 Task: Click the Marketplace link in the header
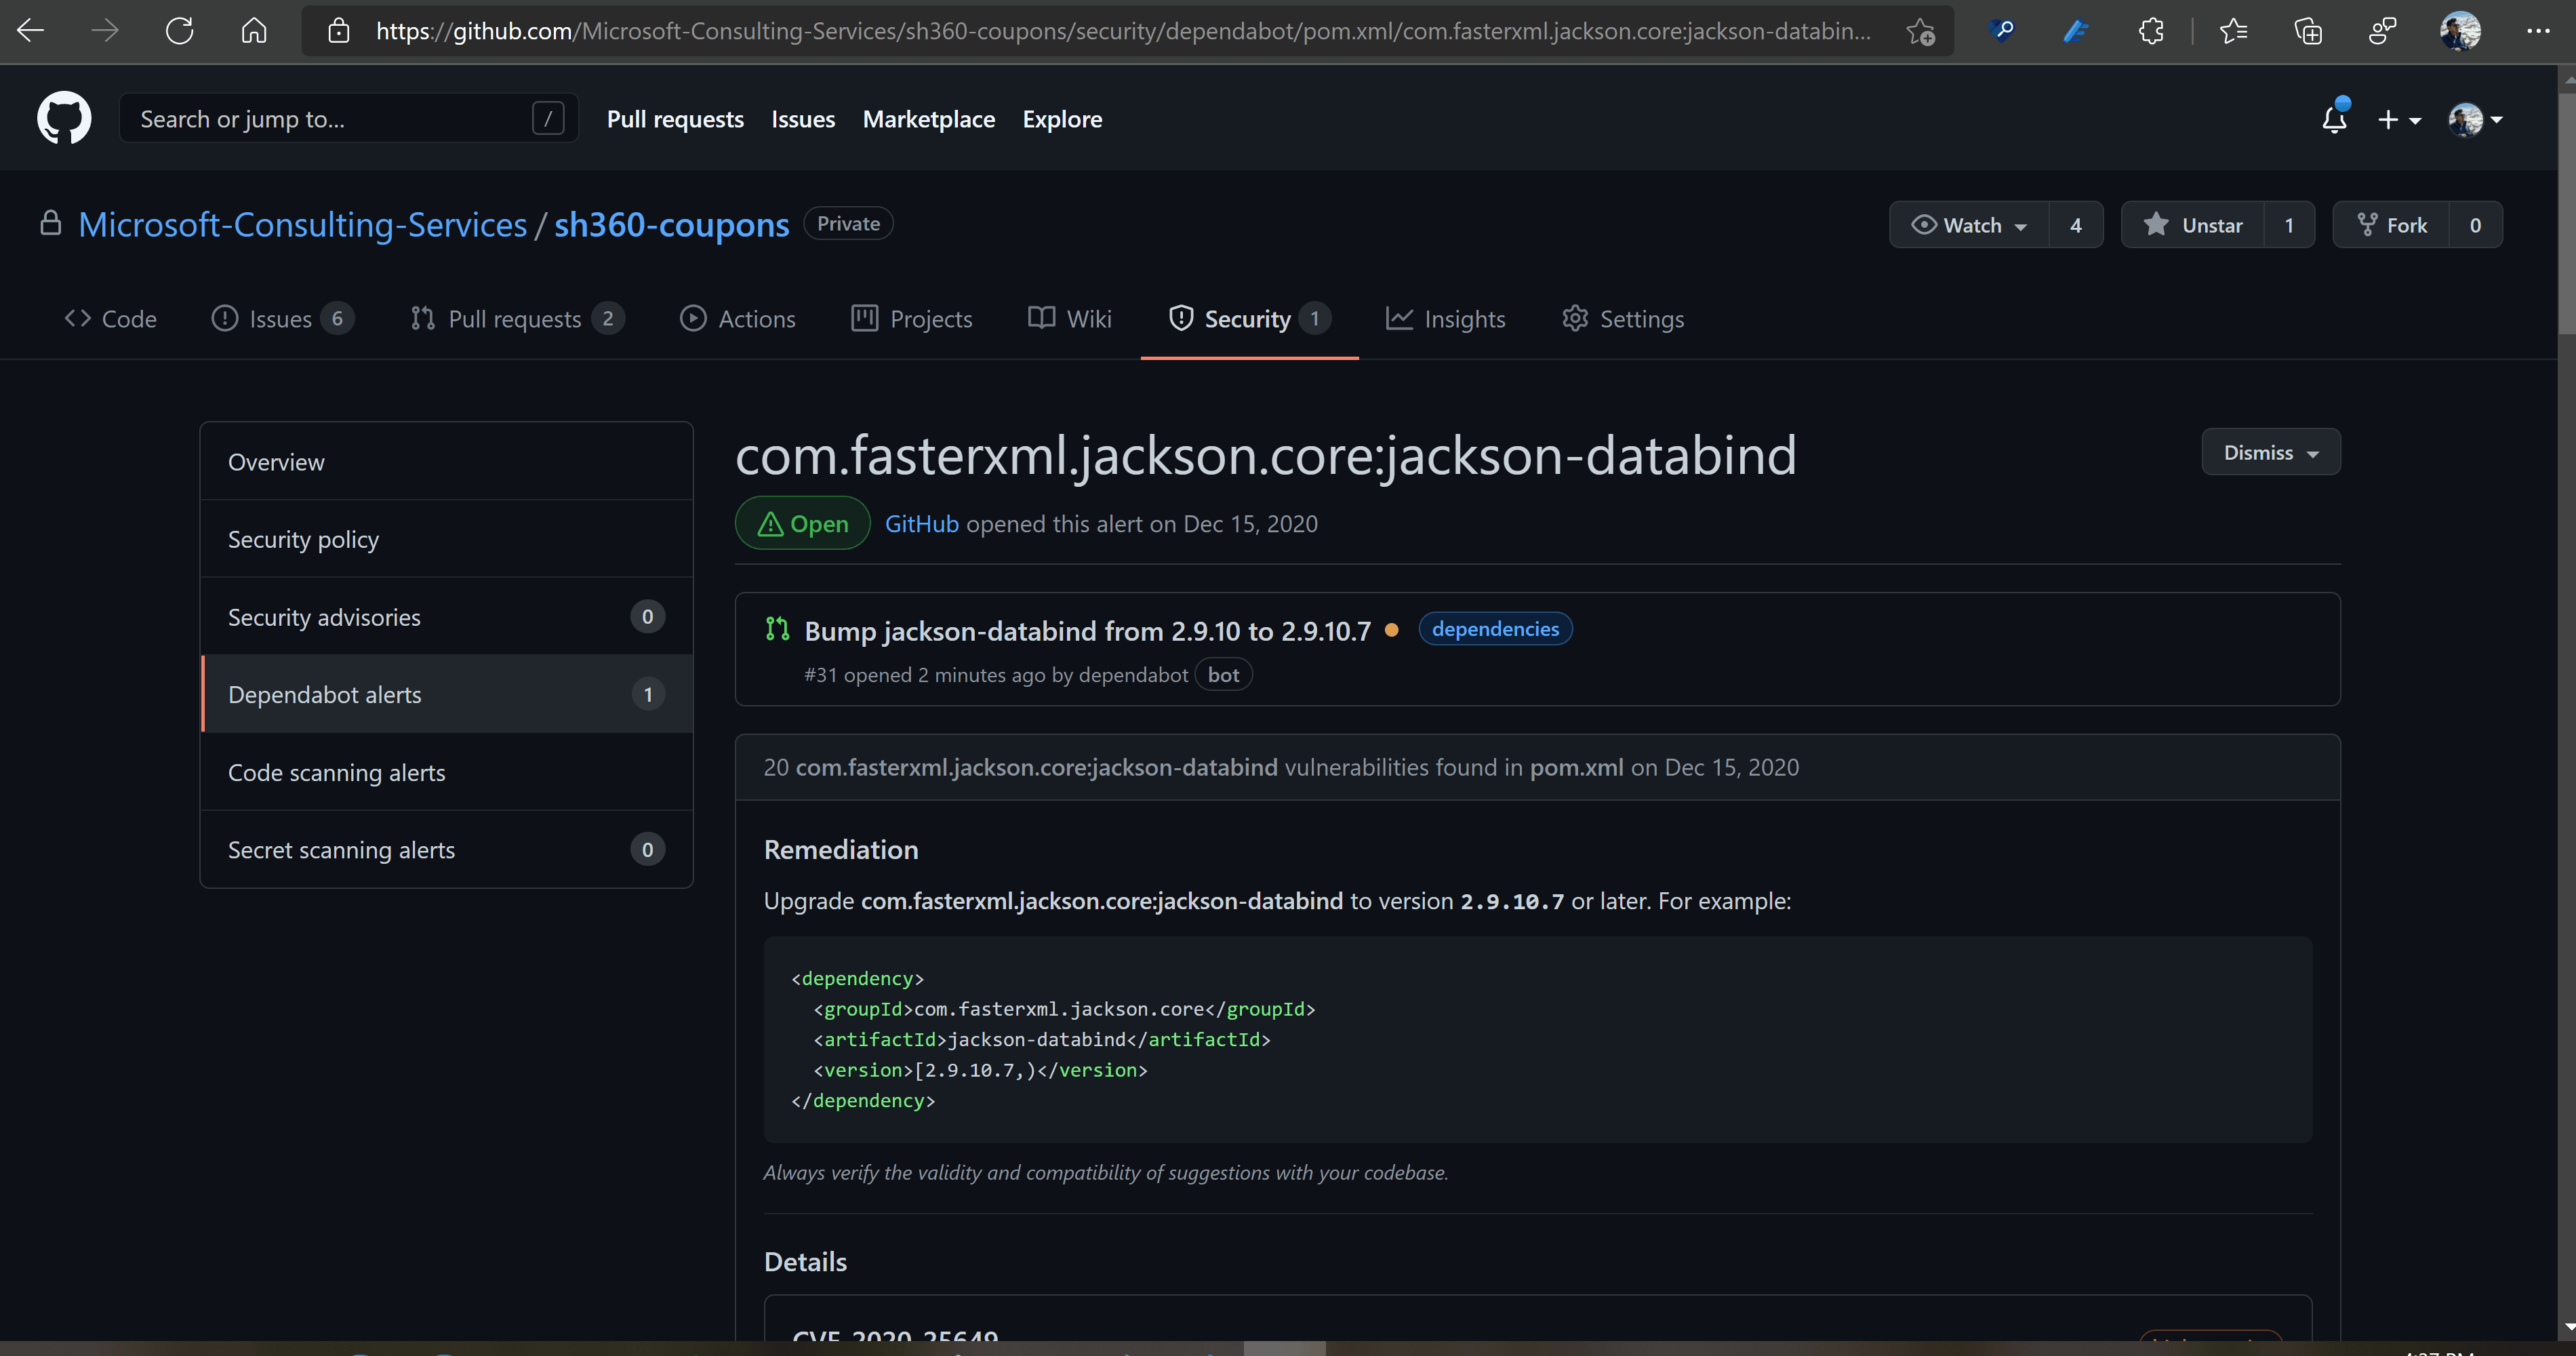tap(928, 119)
